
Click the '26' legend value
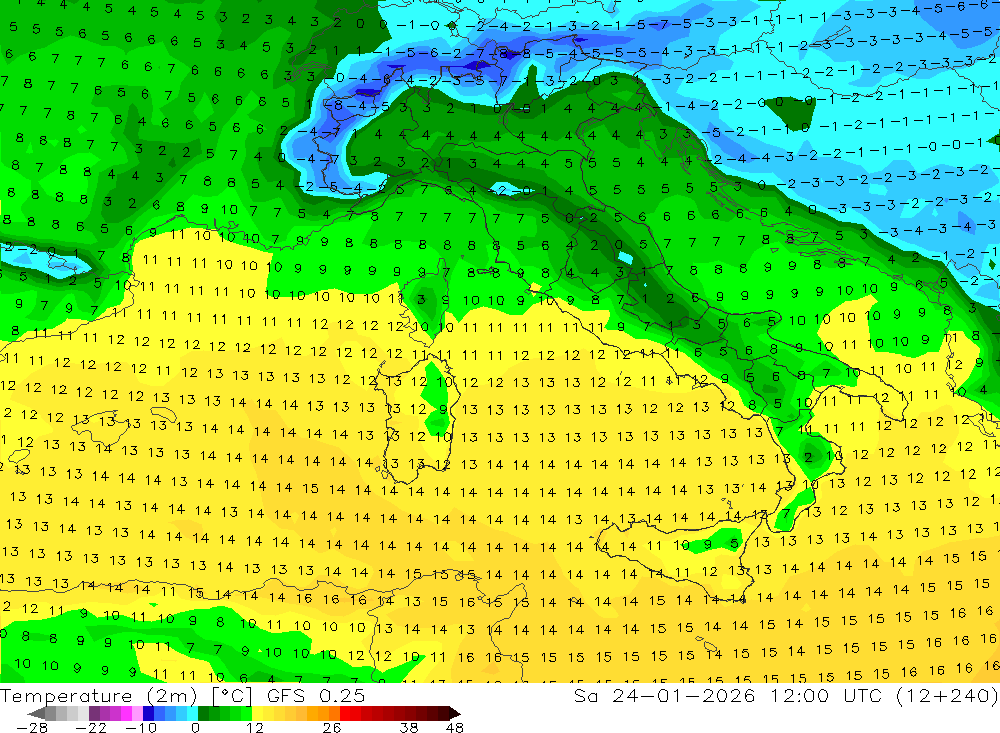point(332,727)
